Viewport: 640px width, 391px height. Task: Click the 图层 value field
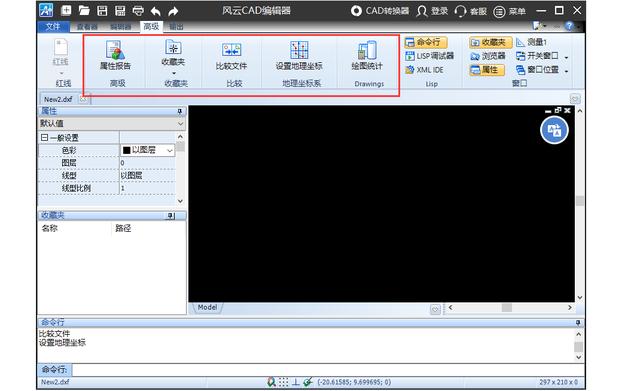point(147,163)
